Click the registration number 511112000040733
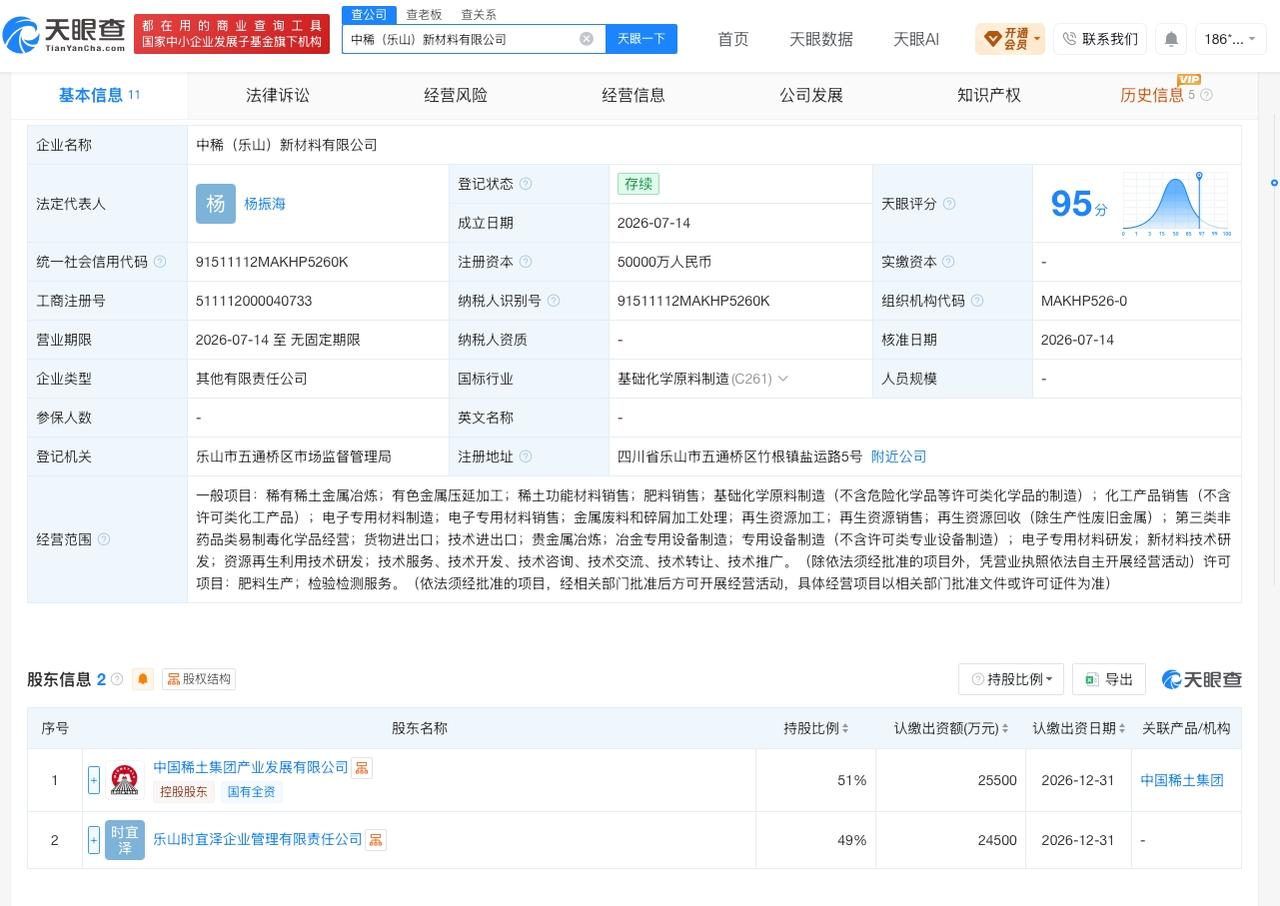The width and height of the screenshot is (1280, 906). [254, 301]
